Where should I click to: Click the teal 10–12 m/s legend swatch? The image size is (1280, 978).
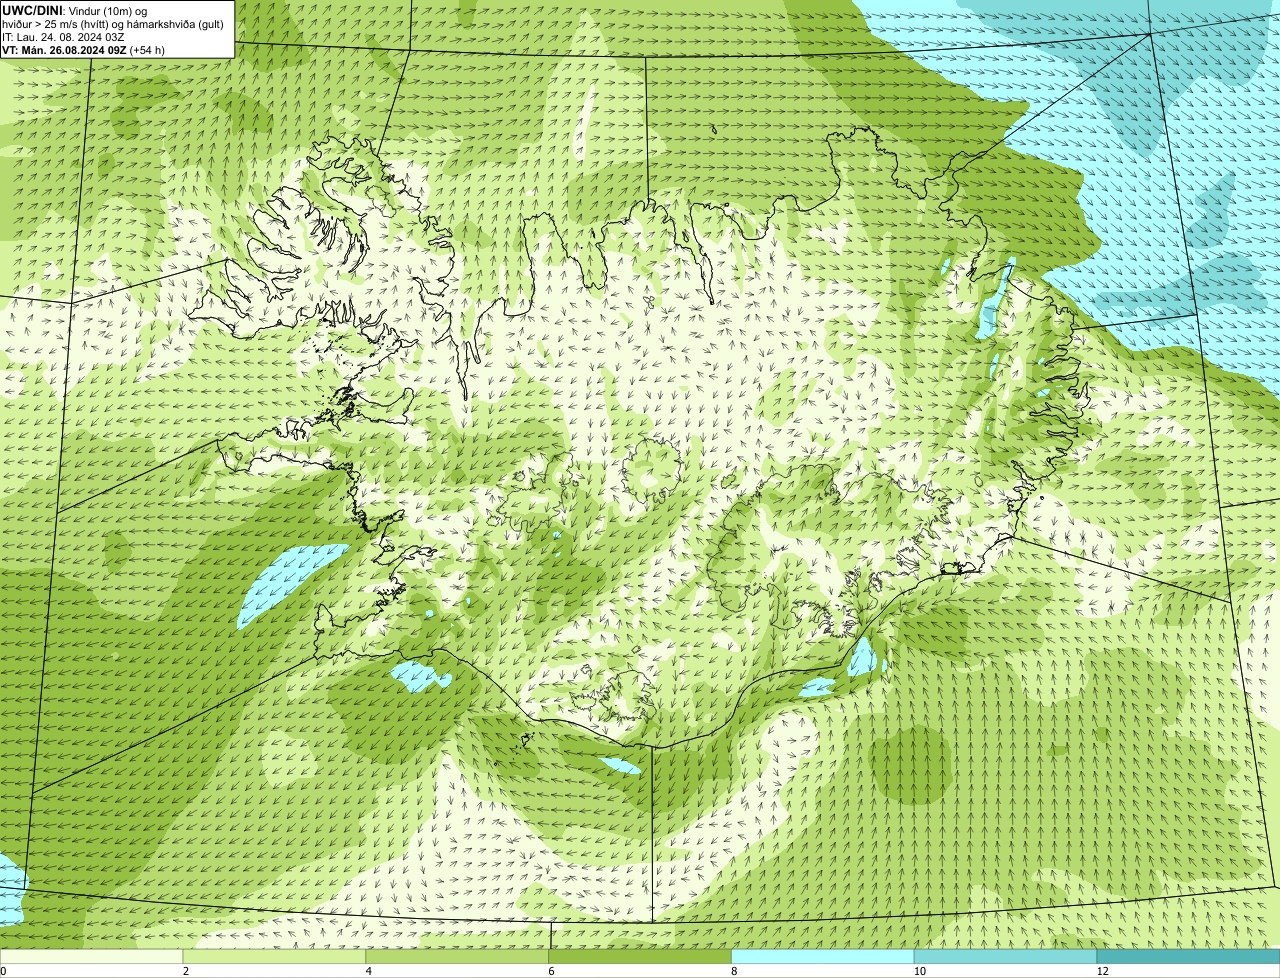(1005, 956)
